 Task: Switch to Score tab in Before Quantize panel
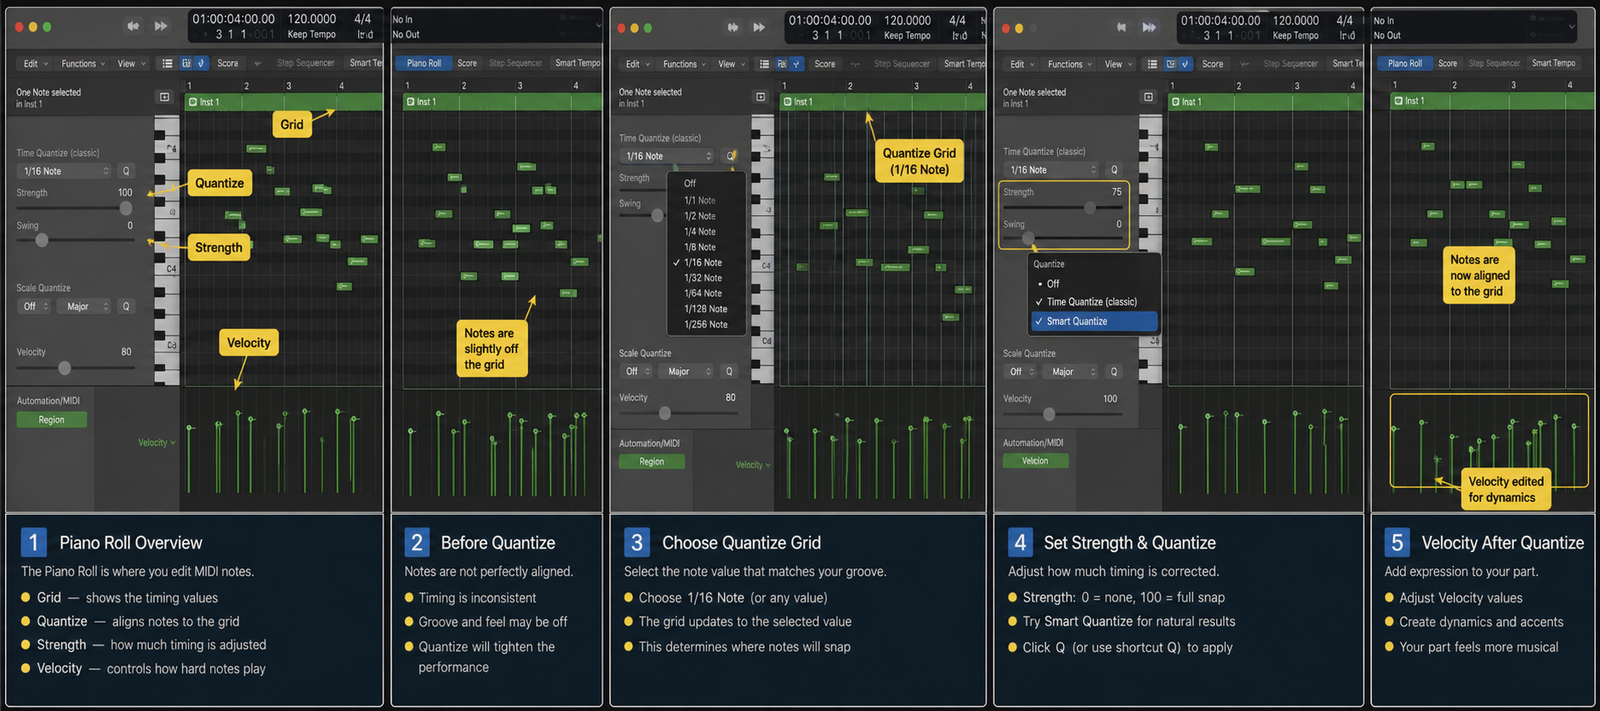(467, 63)
